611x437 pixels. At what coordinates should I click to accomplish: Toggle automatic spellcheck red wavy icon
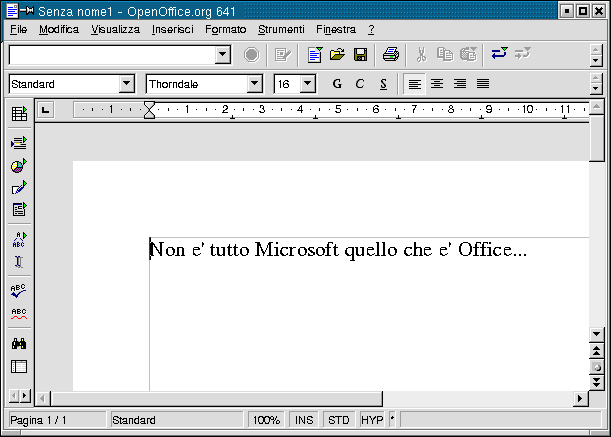click(x=19, y=313)
